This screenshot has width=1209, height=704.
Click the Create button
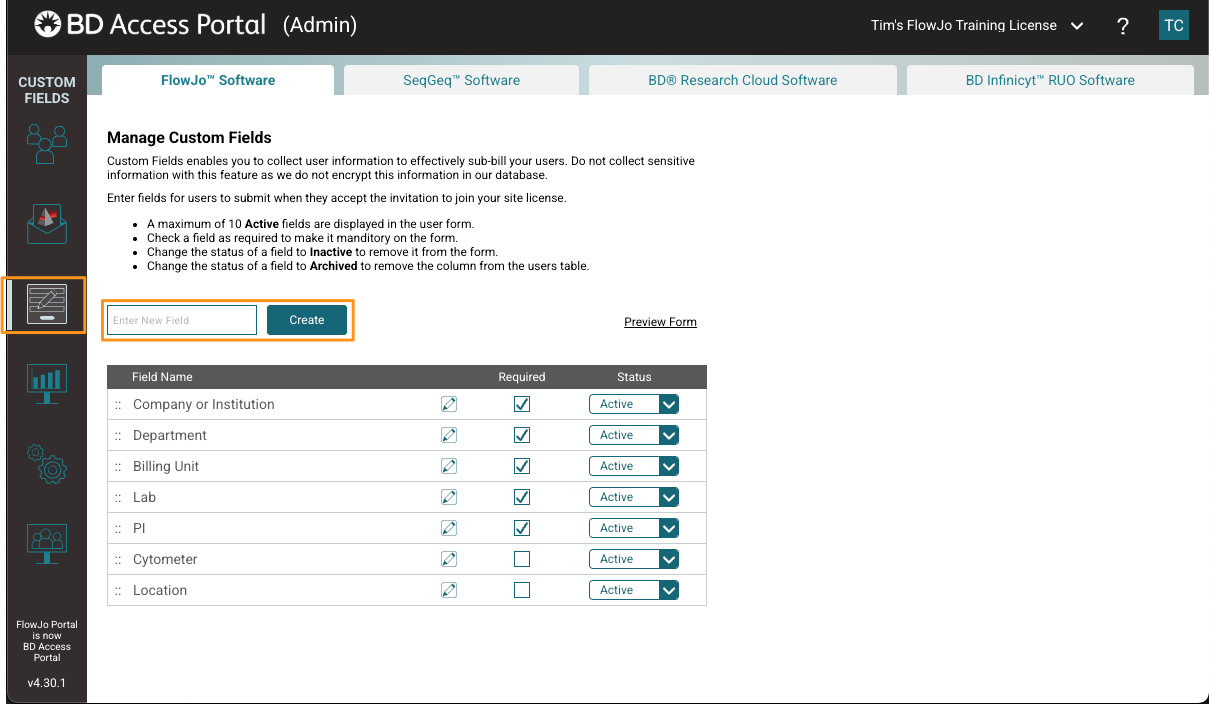click(307, 320)
